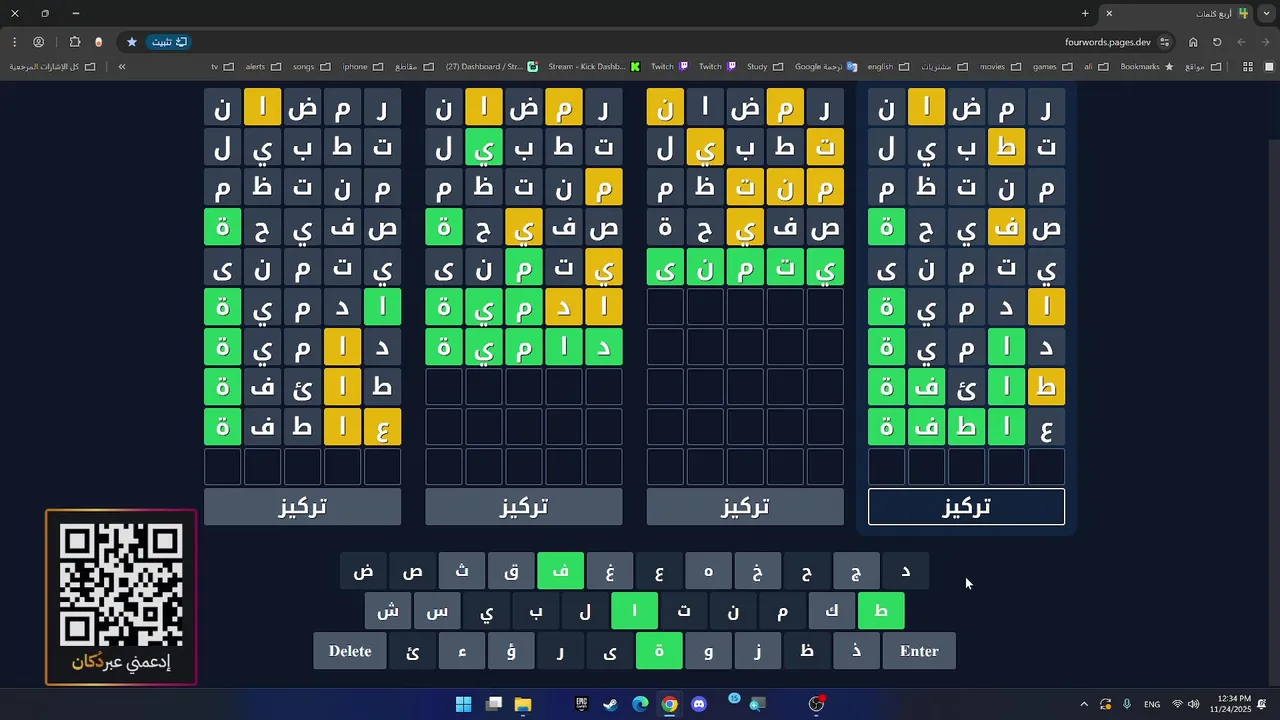Tap the green ف key on the keyboard
This screenshot has height=720, width=1280.
[561, 571]
